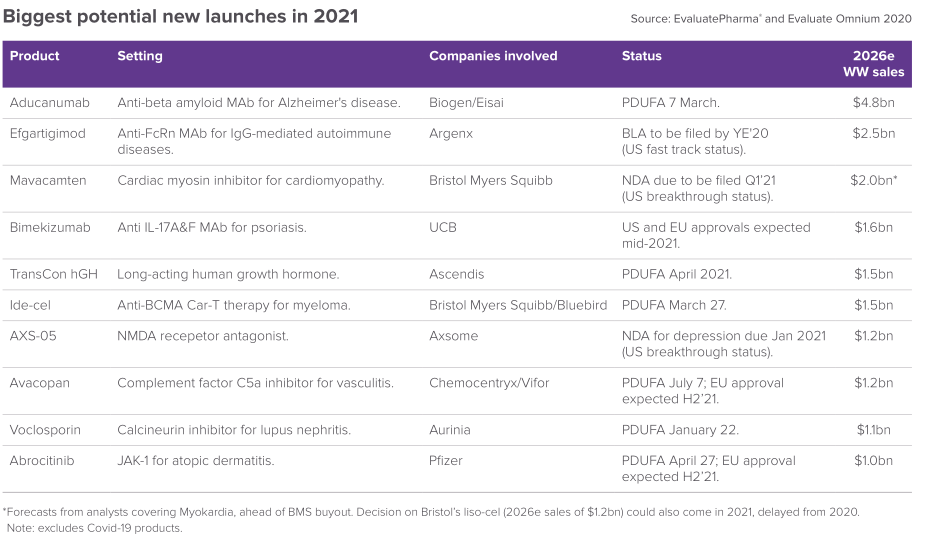Click the Status column header
The image size is (927, 537).
pos(641,56)
